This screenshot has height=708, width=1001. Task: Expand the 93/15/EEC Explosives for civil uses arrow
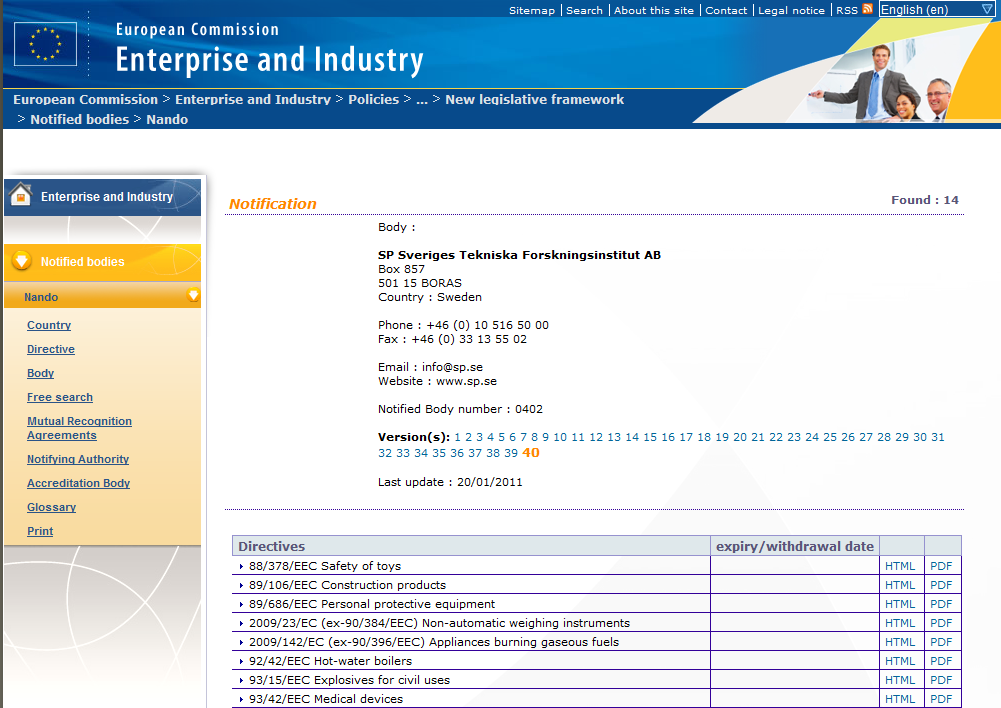coord(241,681)
